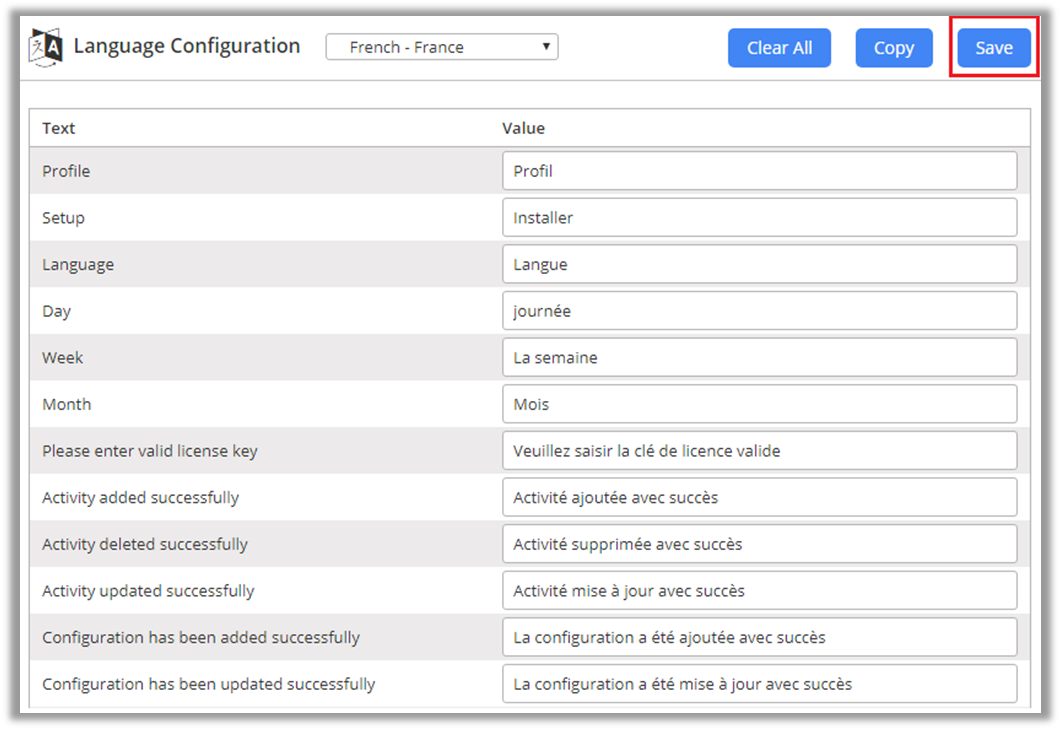1062x730 pixels.
Task: Click Activity updated successfully translation box
Action: 759,591
